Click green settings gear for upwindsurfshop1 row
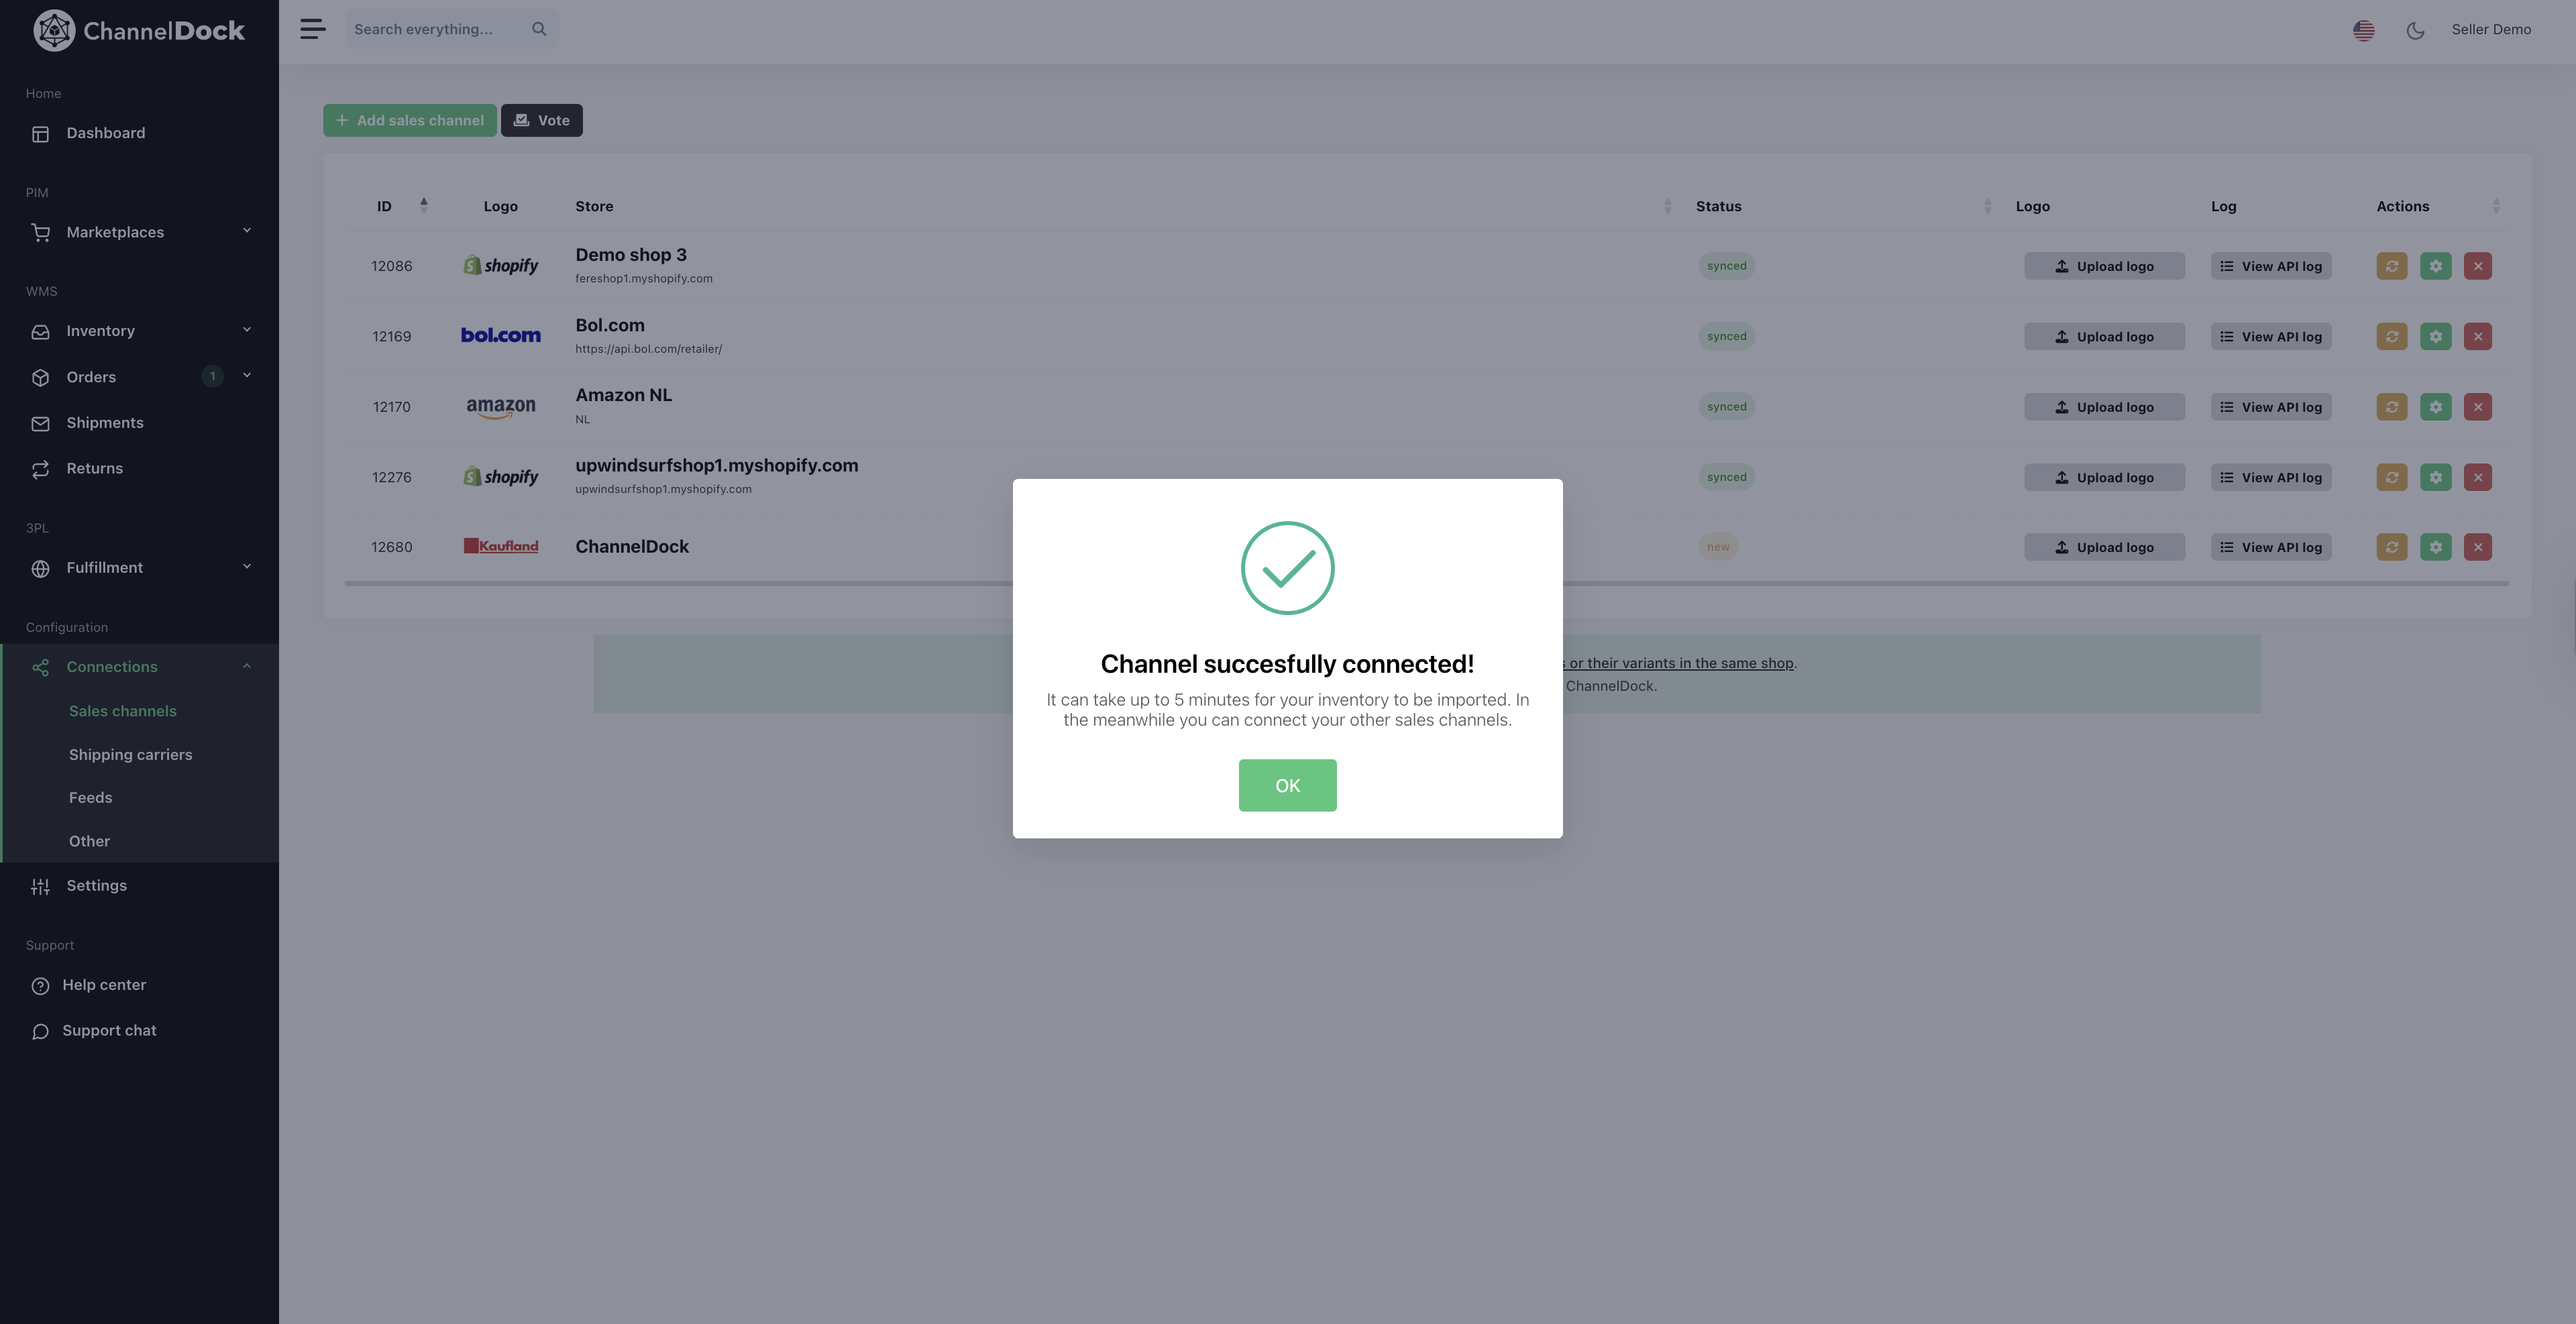Screen dimensions: 2576x1324 (x=2435, y=477)
